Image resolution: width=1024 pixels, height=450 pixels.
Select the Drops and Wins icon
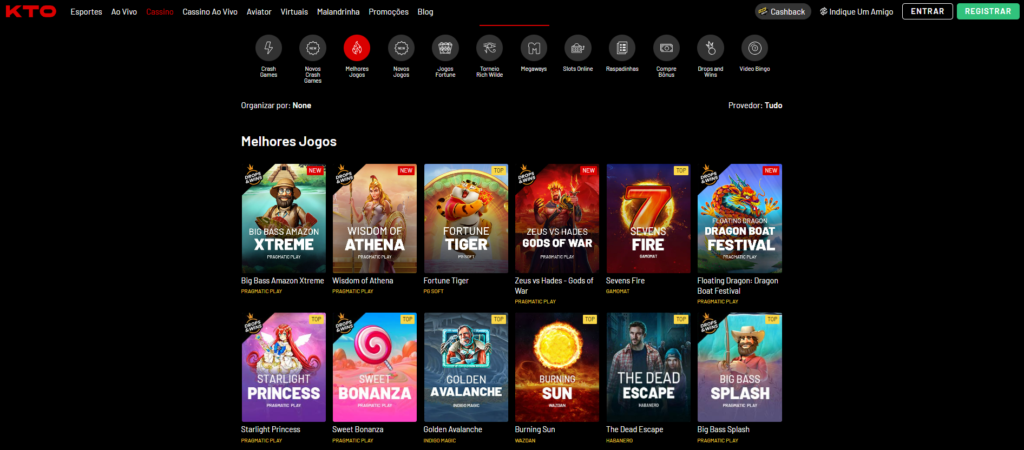pos(711,48)
